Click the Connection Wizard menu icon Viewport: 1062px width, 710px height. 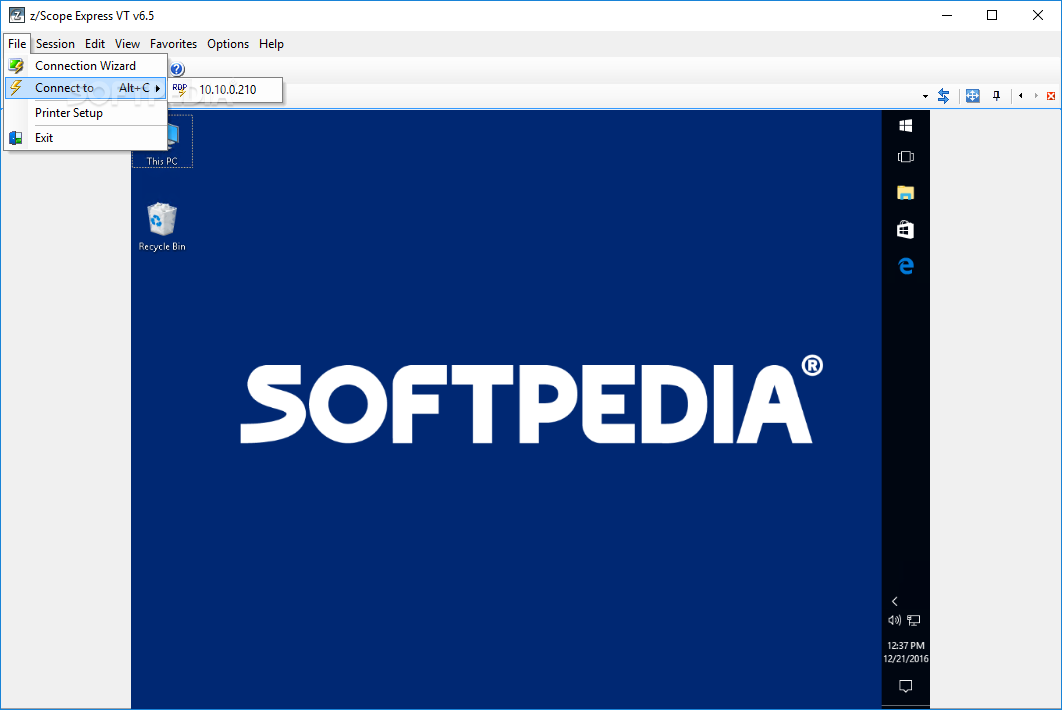click(x=16, y=66)
